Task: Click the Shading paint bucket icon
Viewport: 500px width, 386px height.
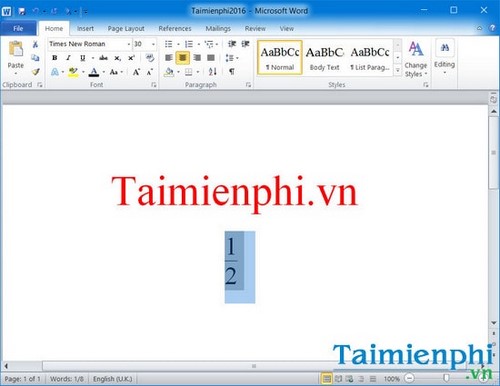Action: coord(169,72)
